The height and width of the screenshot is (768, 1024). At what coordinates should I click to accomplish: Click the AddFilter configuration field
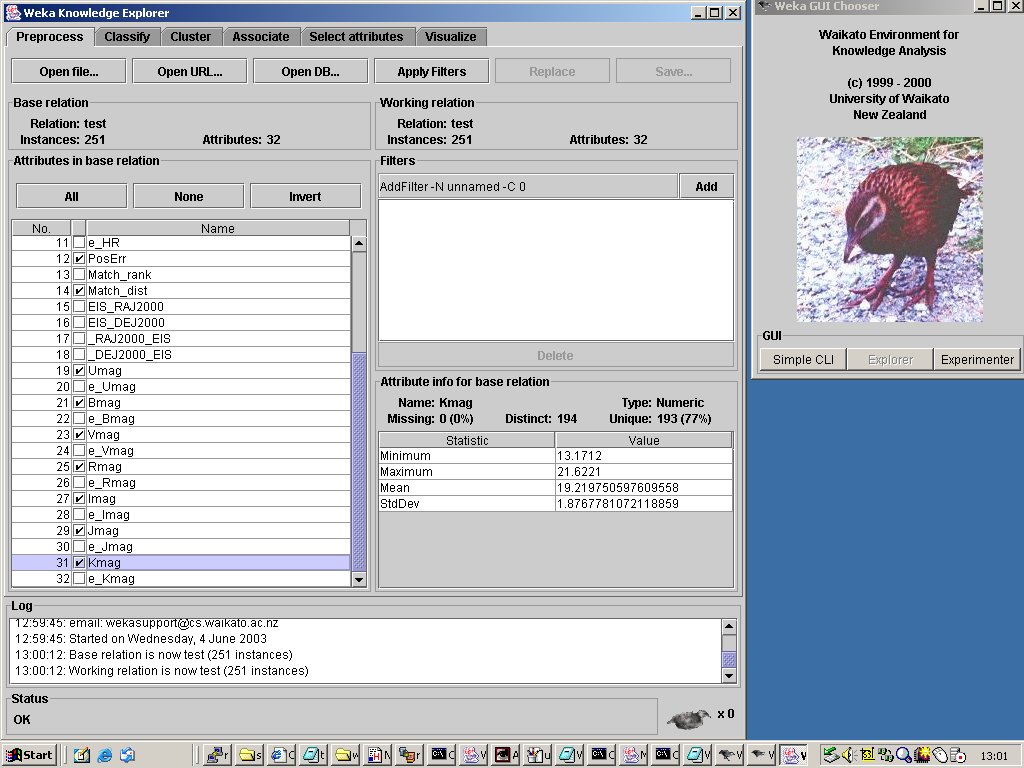[527, 187]
